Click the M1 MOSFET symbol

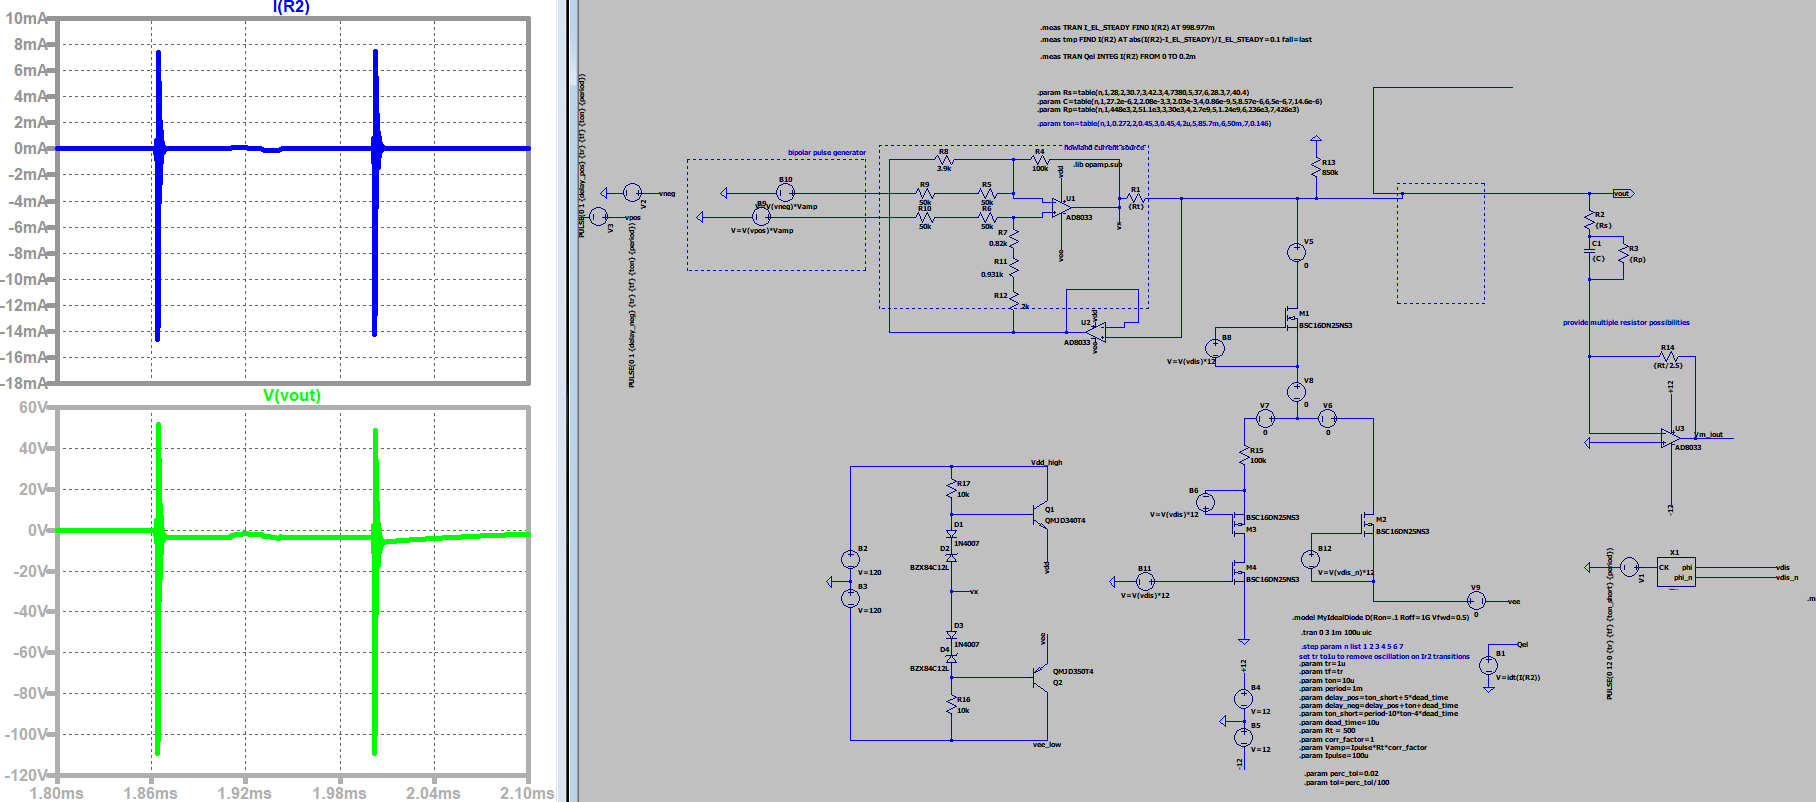tap(1292, 319)
